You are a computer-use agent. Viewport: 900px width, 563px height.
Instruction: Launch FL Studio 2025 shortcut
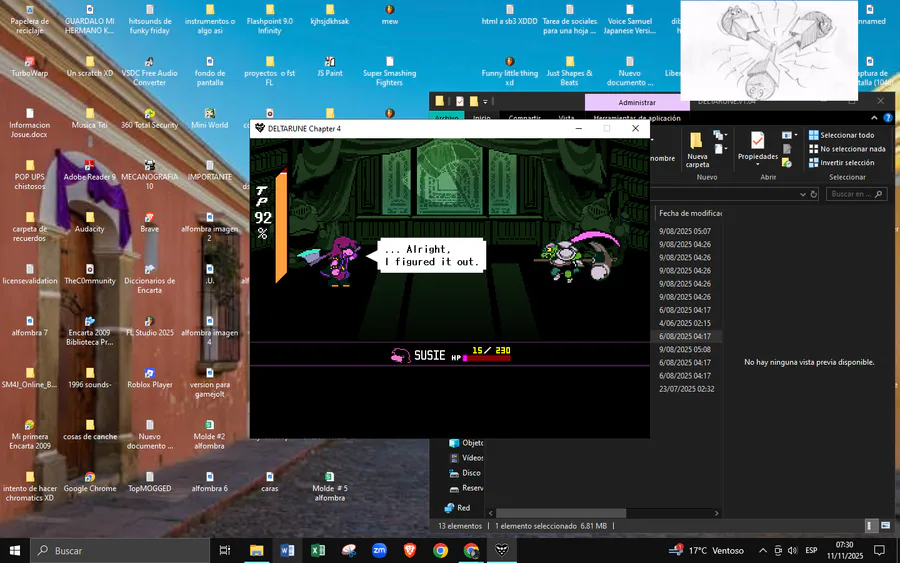coord(149,326)
